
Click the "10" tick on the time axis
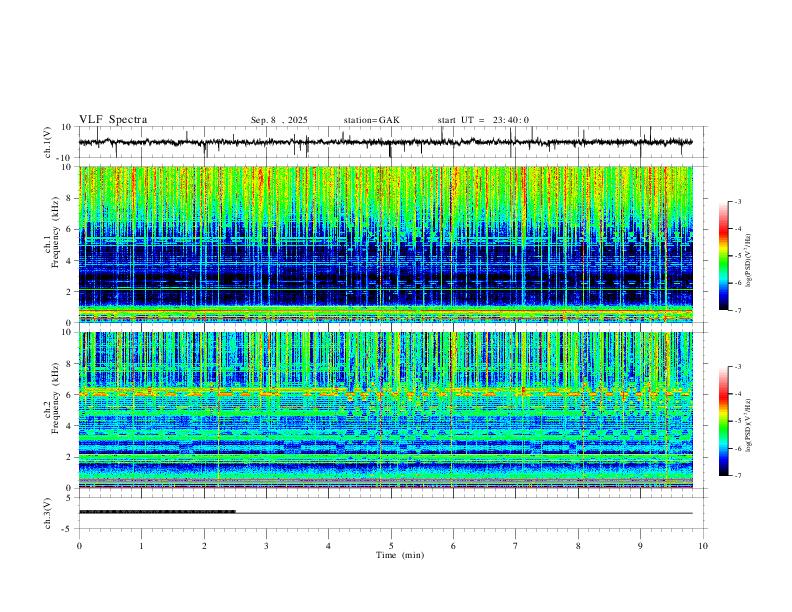pos(703,546)
